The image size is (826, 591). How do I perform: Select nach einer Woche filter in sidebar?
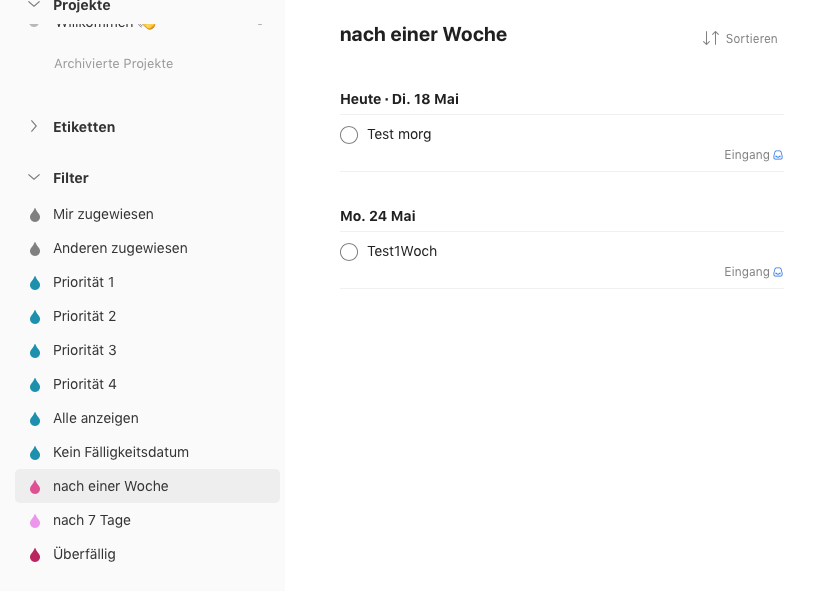(148, 486)
